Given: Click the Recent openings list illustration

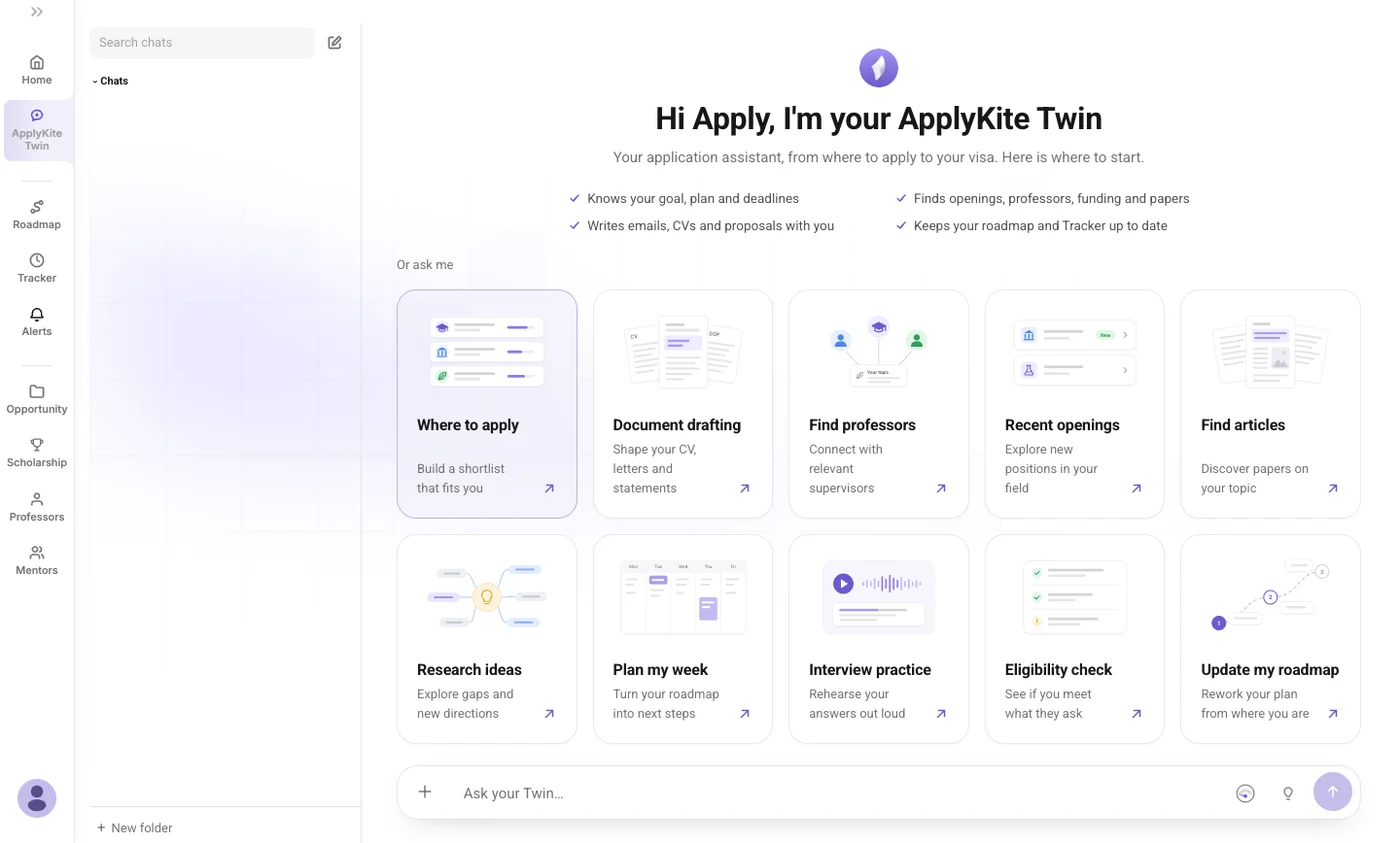Looking at the screenshot, I should tap(1075, 352).
